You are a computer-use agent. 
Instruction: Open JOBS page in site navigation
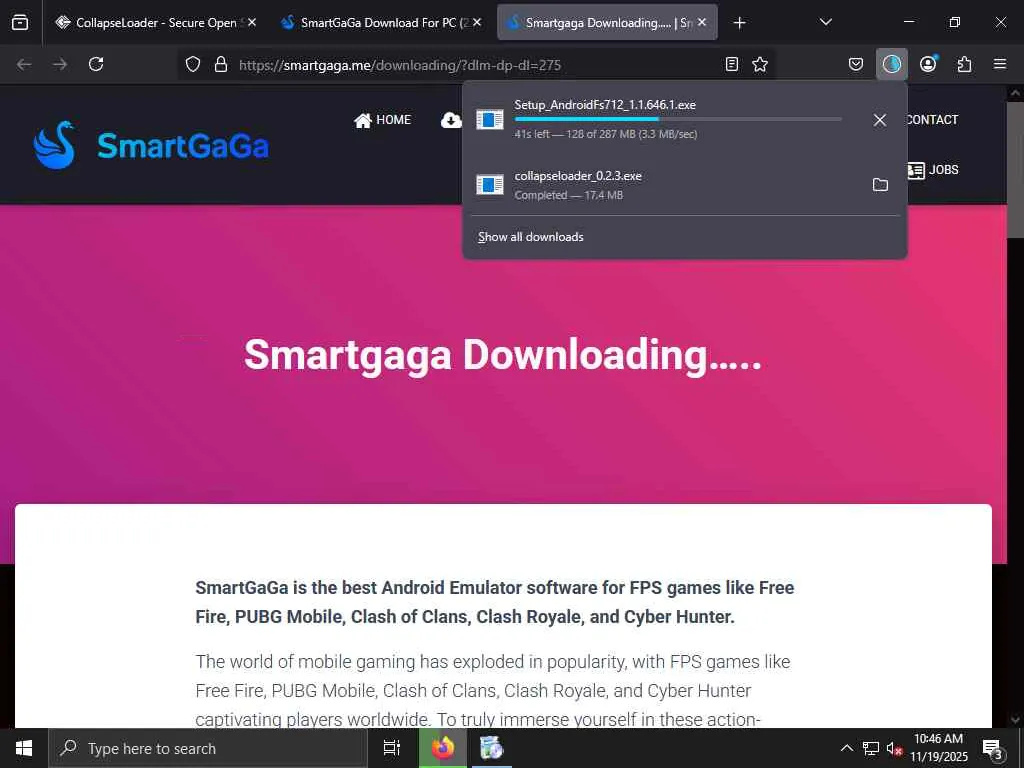933,170
